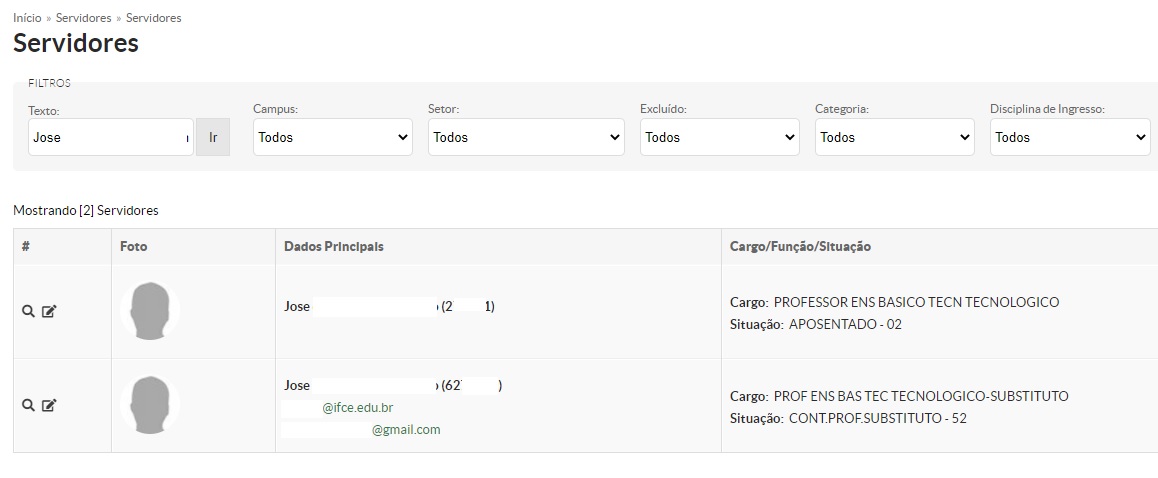Click the first server's photo placeholder
Viewport: 1158px width, 478px height.
click(x=150, y=311)
